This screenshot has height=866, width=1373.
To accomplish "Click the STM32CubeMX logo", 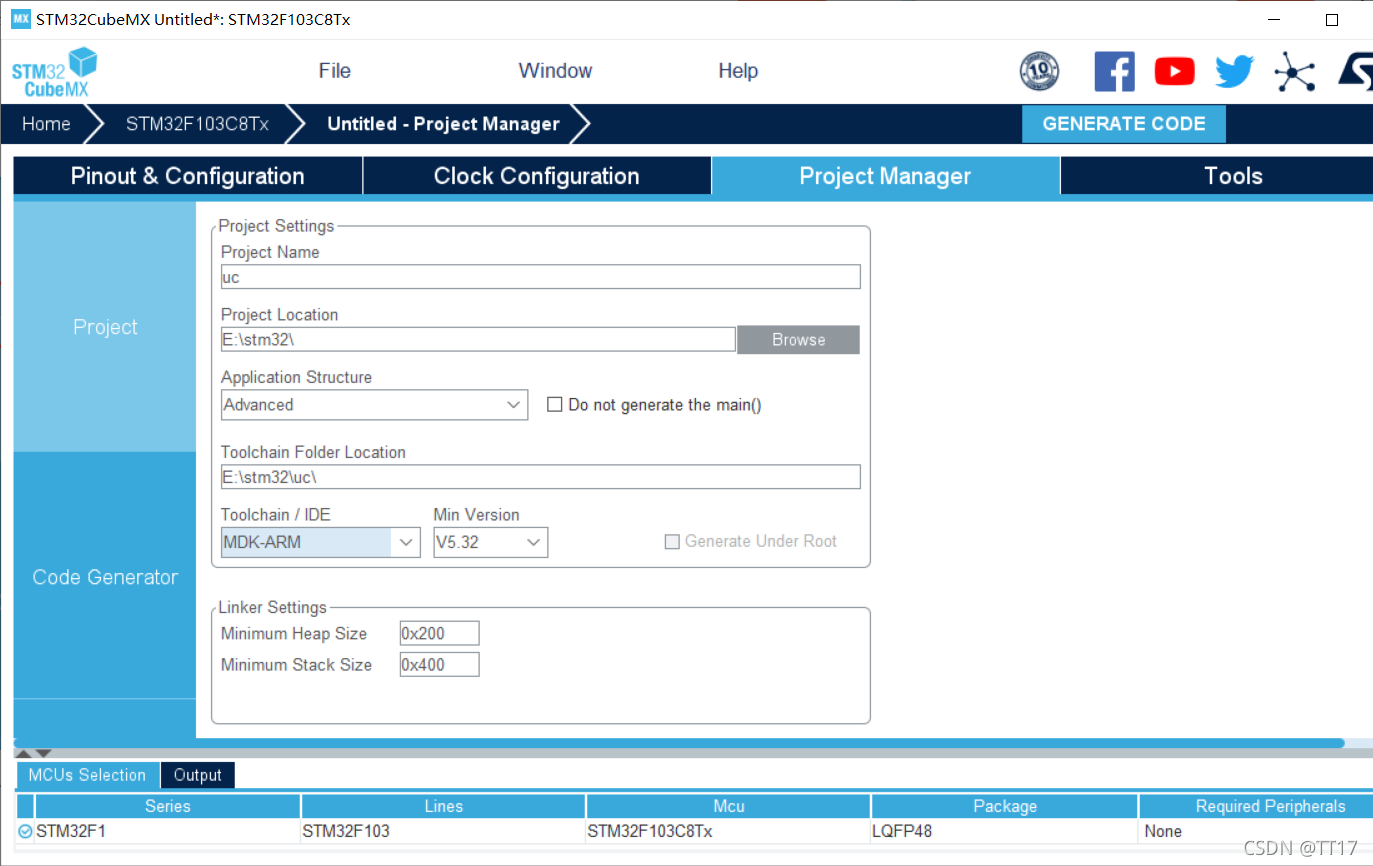I will pos(54,72).
